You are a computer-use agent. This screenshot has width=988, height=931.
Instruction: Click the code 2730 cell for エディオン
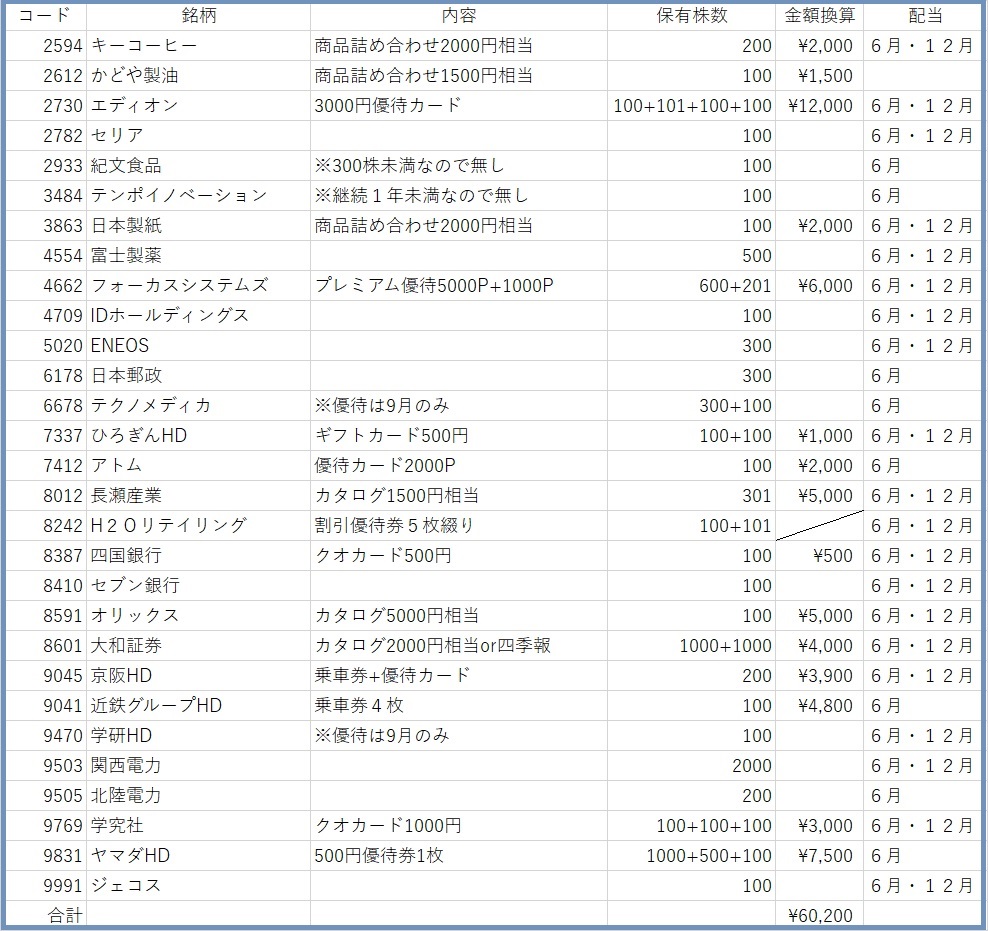click(45, 105)
